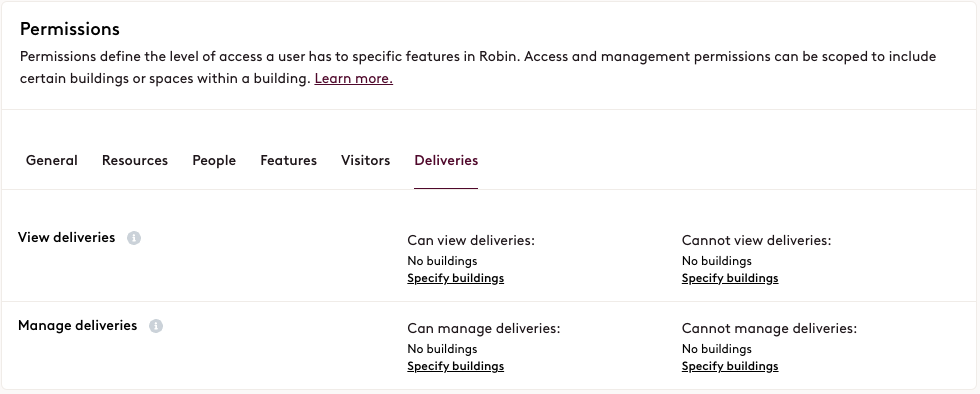Click the Manage deliveries row label

(78, 326)
